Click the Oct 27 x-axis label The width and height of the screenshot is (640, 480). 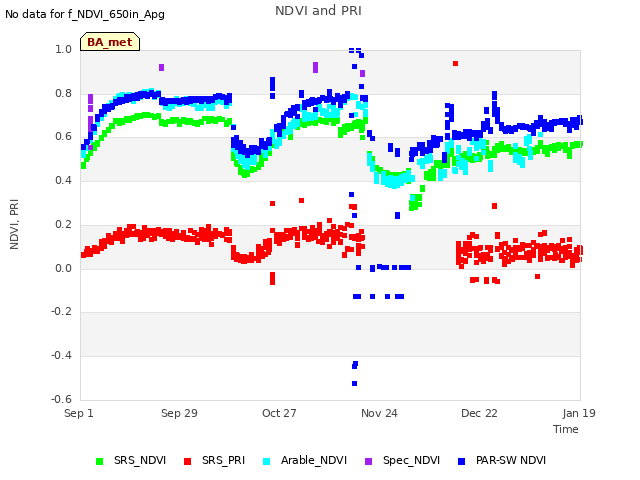(x=279, y=413)
